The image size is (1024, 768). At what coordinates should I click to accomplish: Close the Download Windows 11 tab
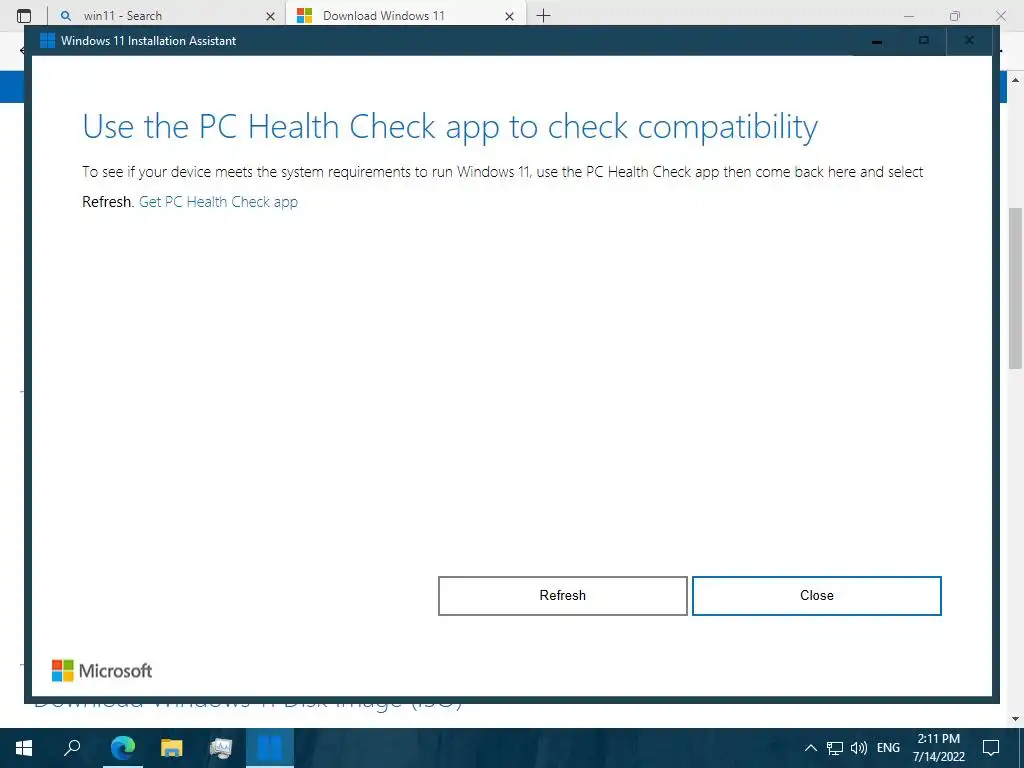pos(509,16)
